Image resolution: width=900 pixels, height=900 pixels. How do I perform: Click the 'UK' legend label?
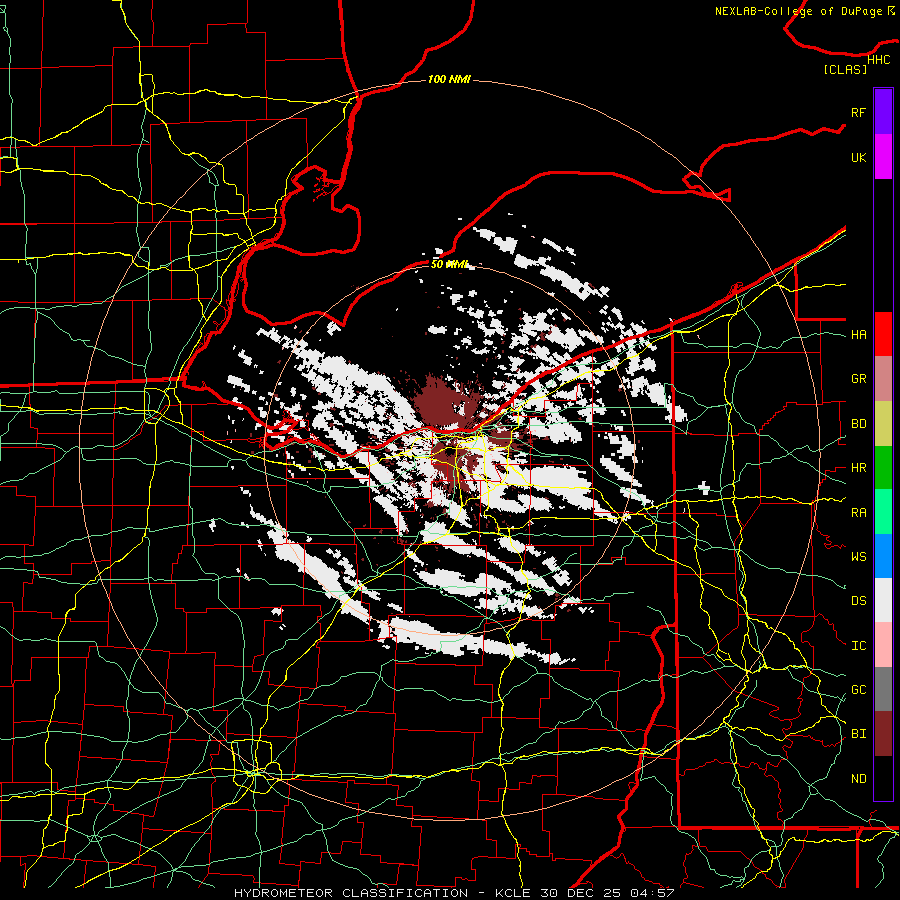(858, 157)
